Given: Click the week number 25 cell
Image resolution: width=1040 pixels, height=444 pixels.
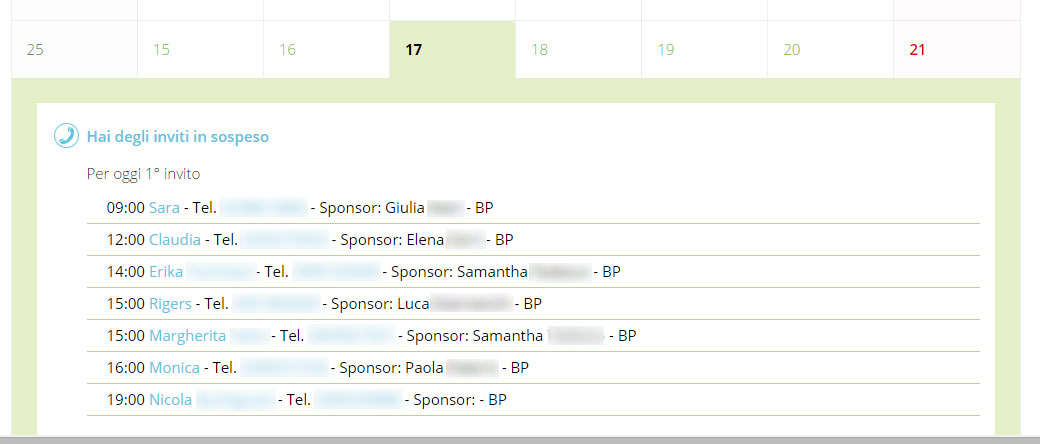Looking at the screenshot, I should coord(74,50).
